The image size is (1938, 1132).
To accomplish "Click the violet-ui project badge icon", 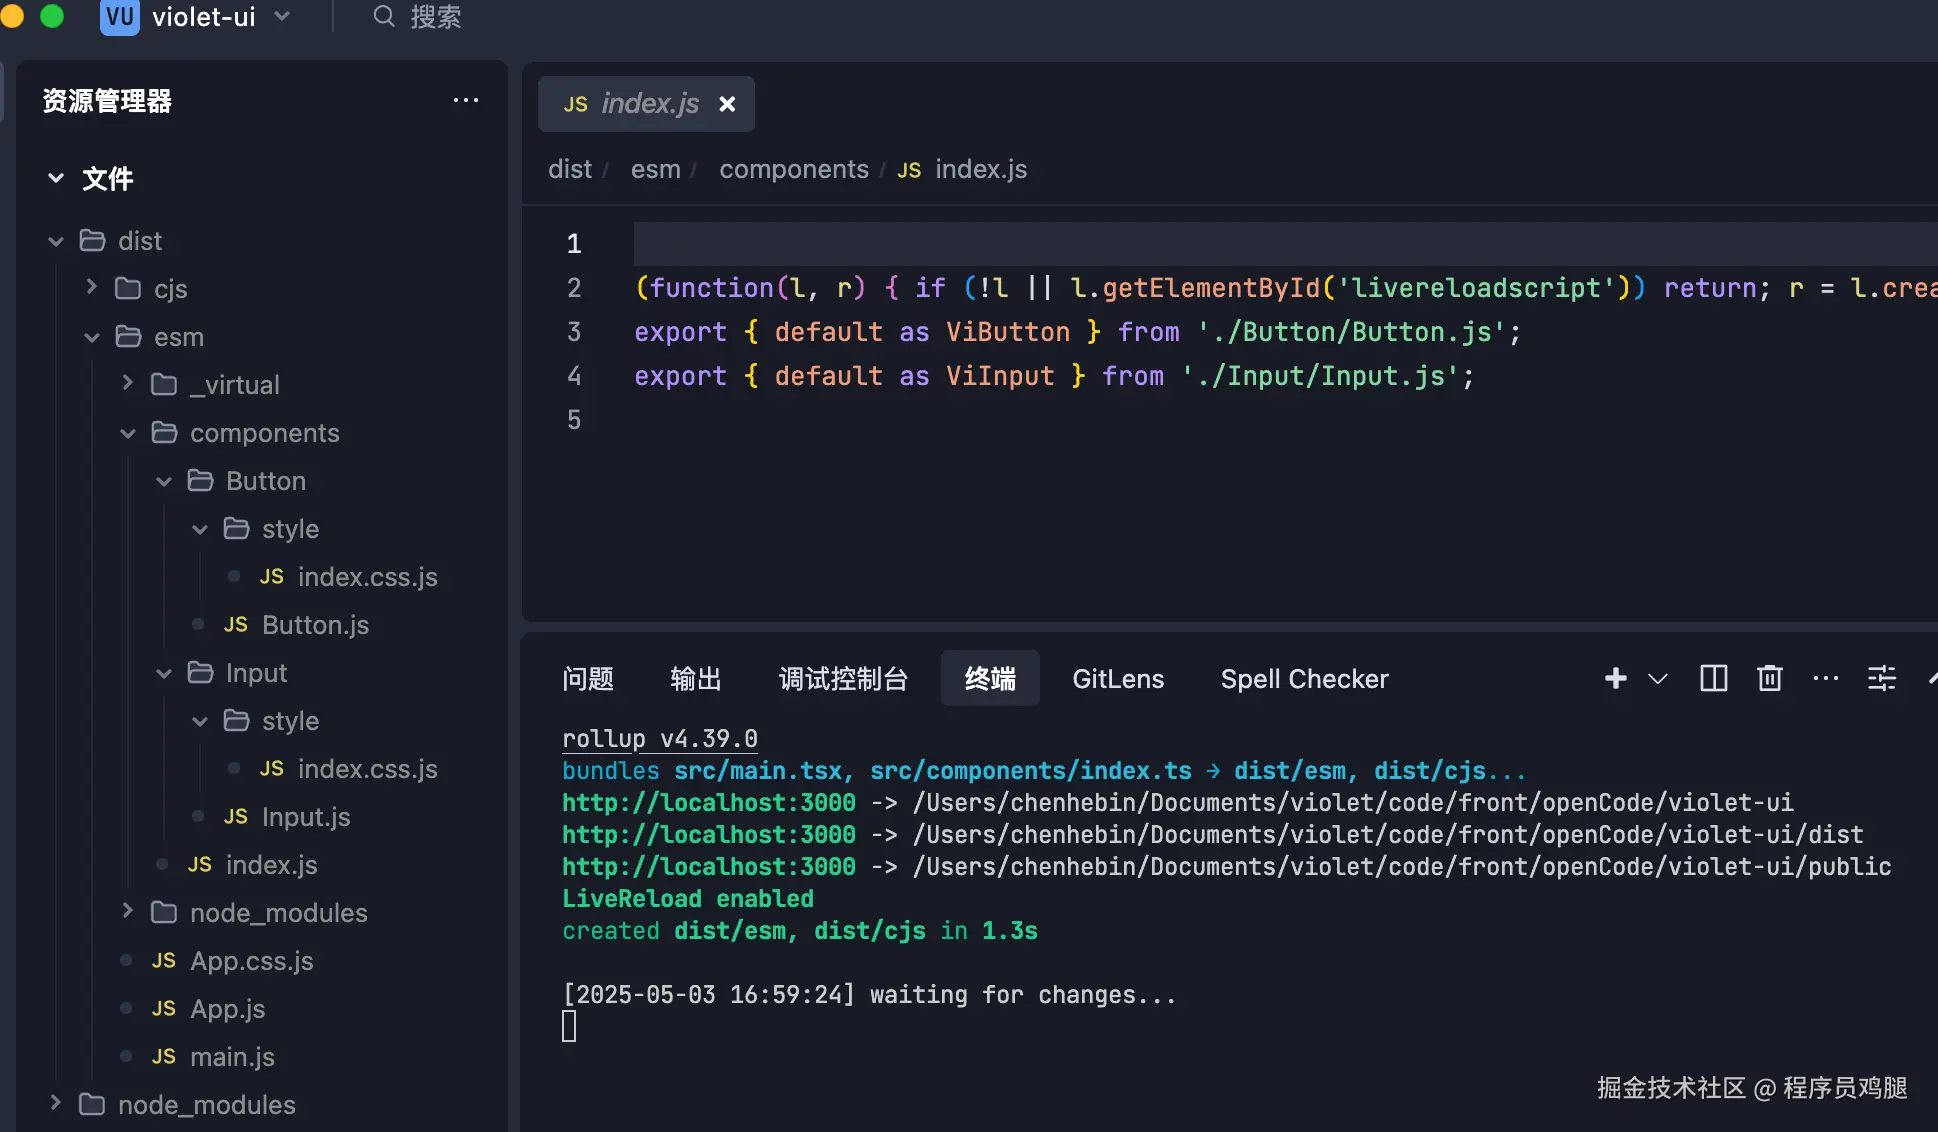I will pyautogui.click(x=120, y=17).
